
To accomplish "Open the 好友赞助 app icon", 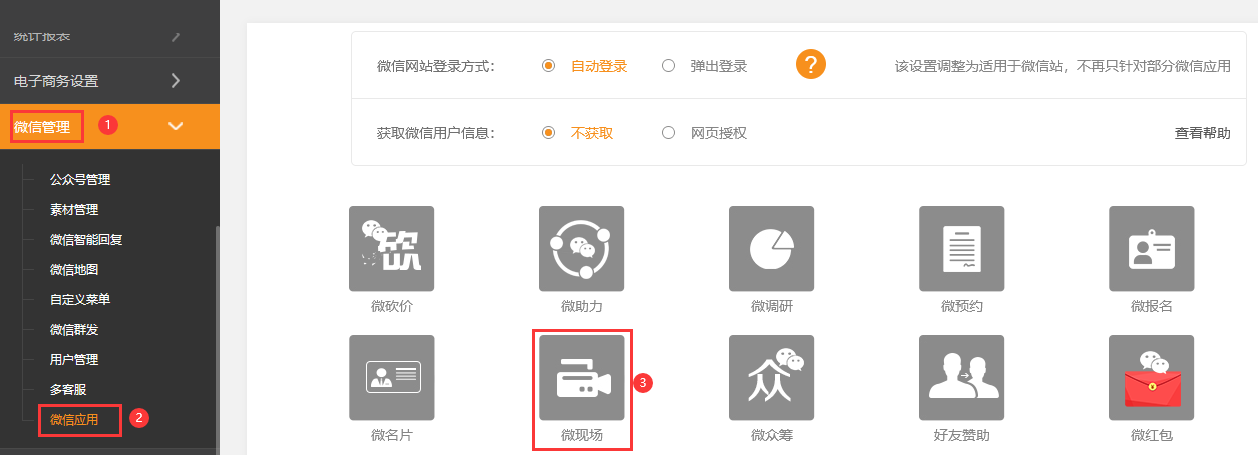I will (961, 377).
